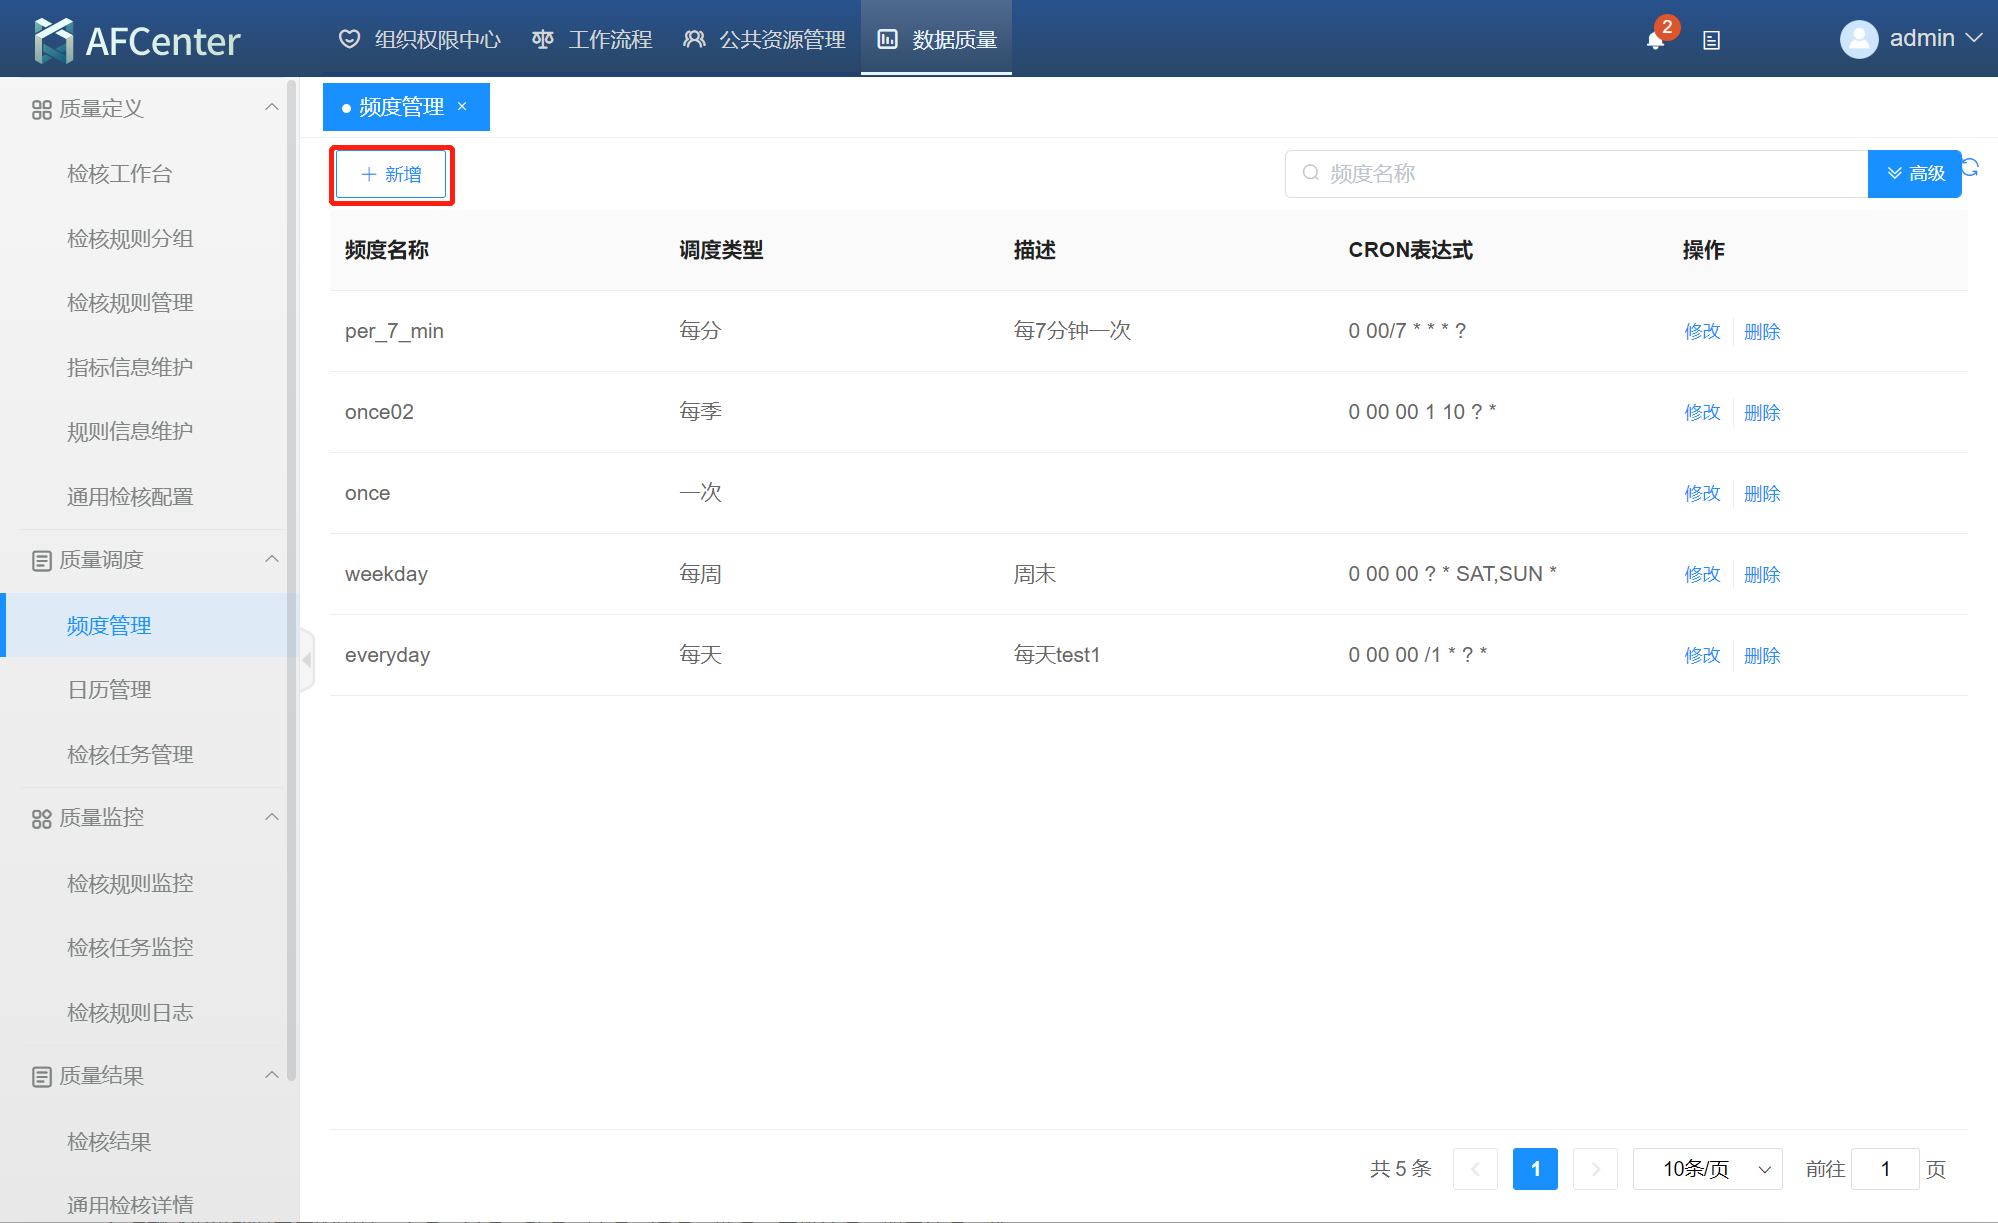Screen dimensions: 1998x1223
Task: Click the notification bell icon
Action: pos(1655,40)
